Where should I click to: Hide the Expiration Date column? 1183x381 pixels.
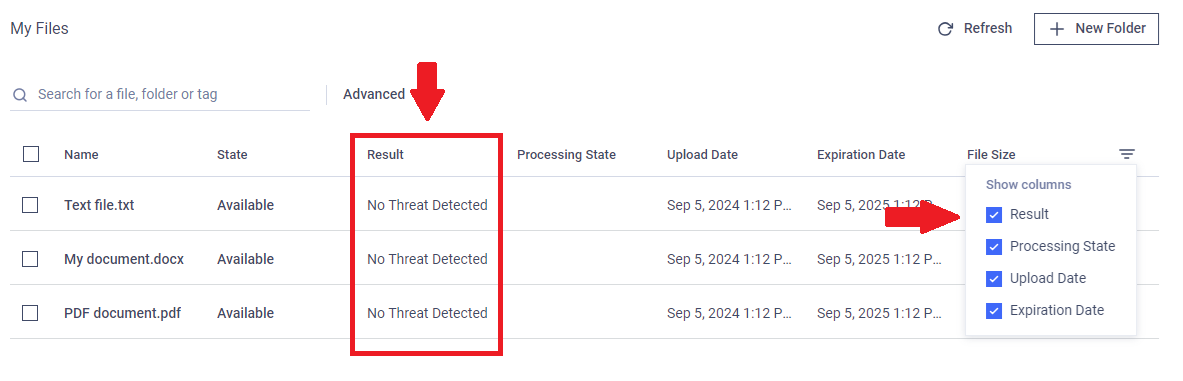tap(994, 310)
